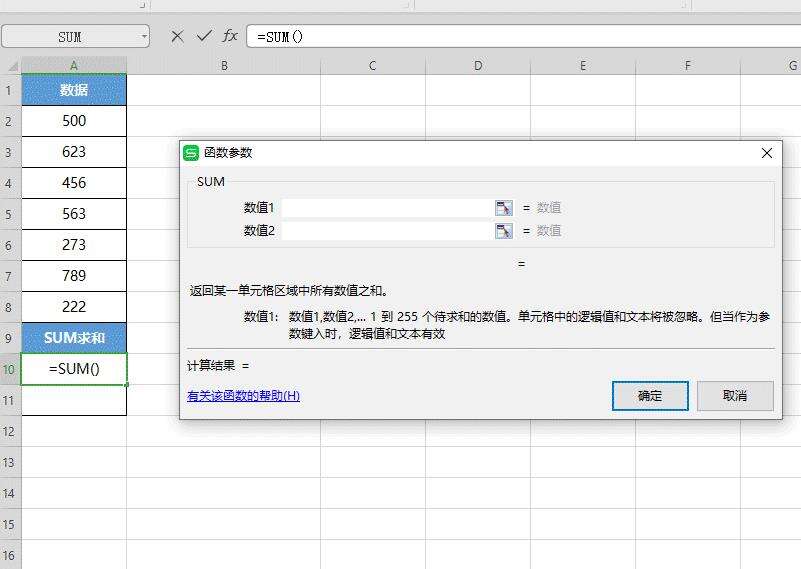Image resolution: width=801 pixels, height=569 pixels.
Task: Select row 14 header
Action: [10, 493]
